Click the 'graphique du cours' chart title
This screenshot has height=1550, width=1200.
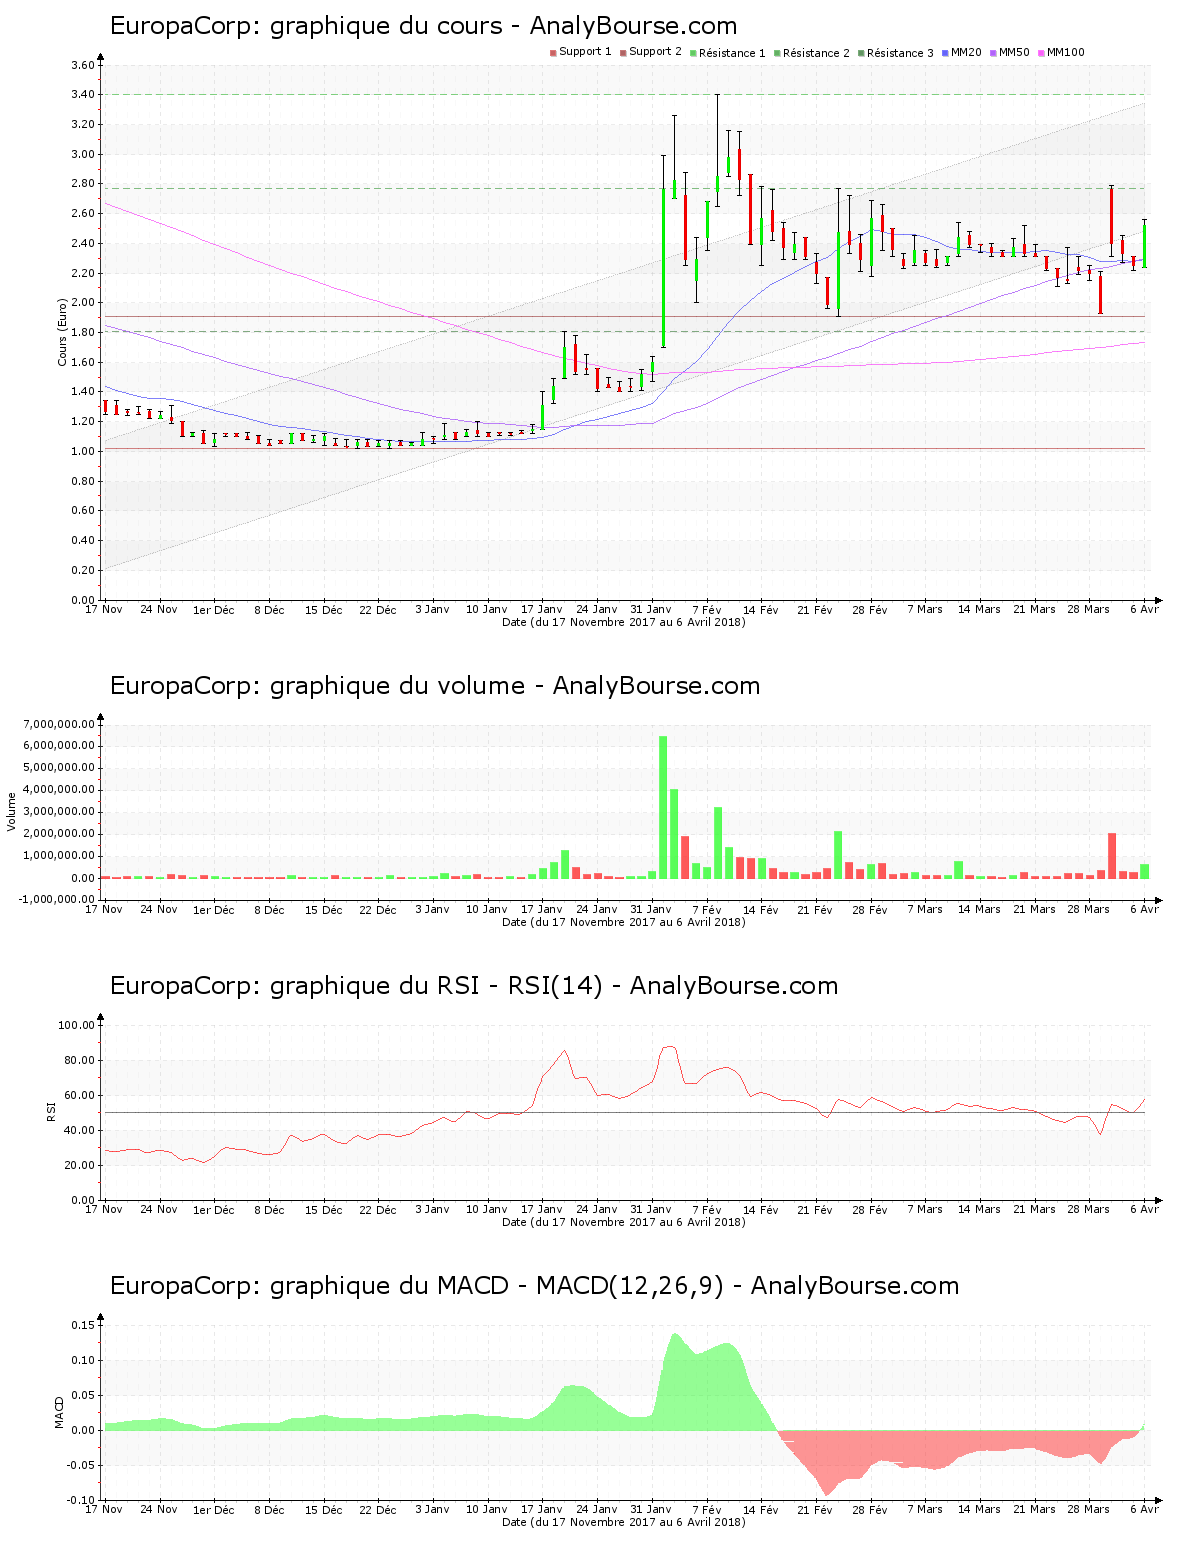tap(424, 26)
